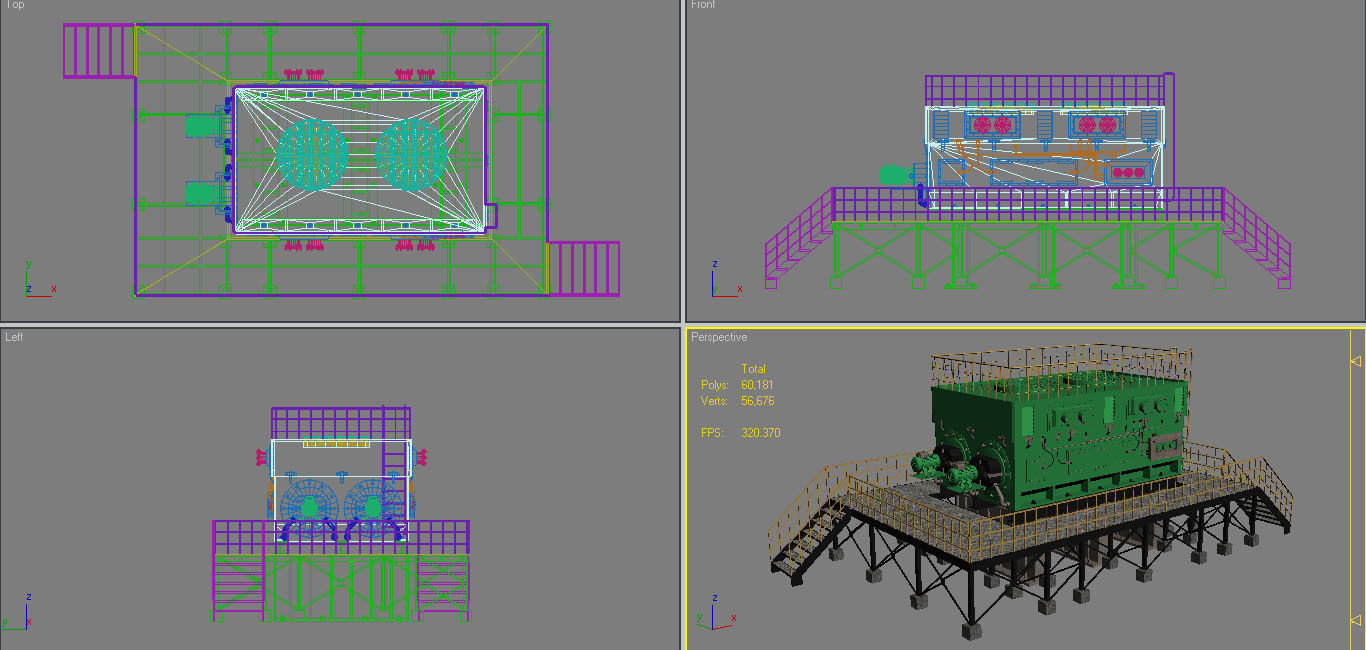Select the upper green motor in Top view
Screen dimensions: 1366x650
[204, 126]
